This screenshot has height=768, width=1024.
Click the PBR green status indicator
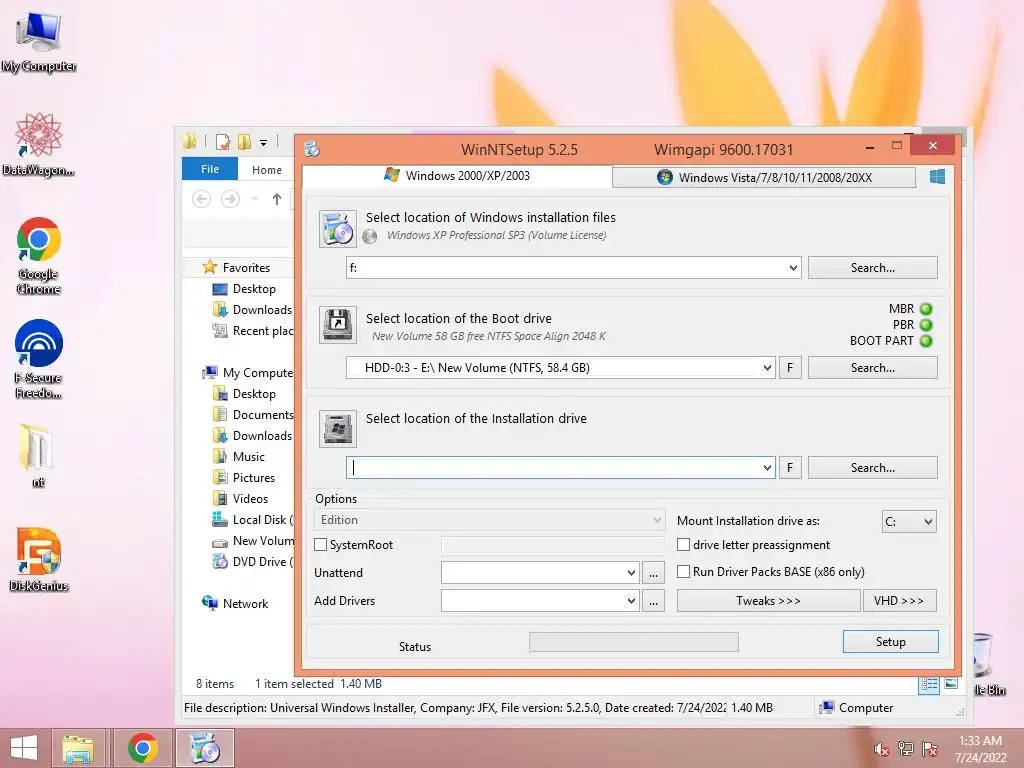[926, 325]
